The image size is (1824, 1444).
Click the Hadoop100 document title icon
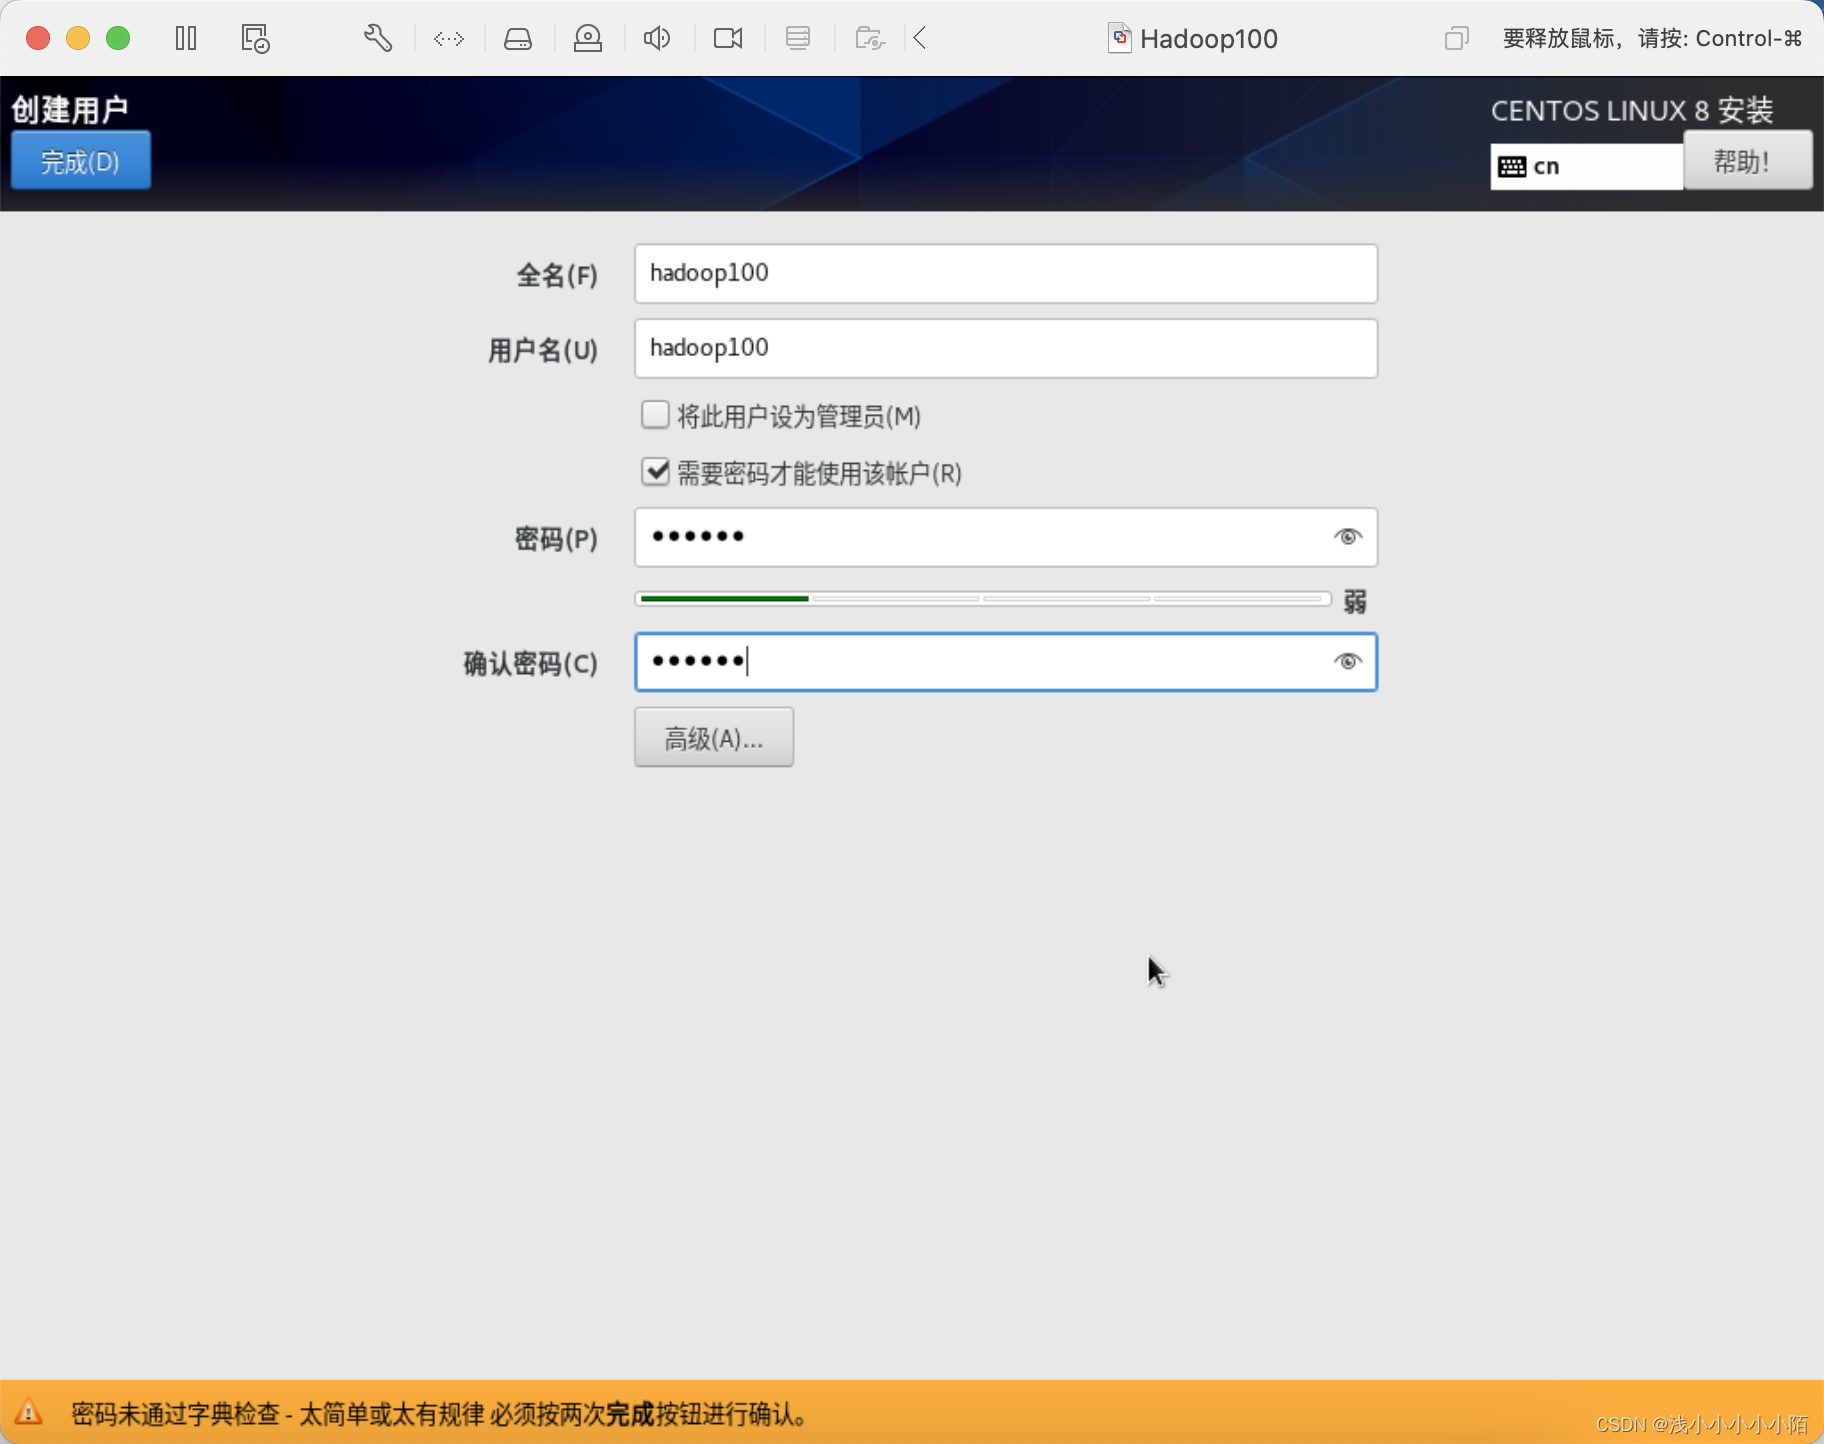coord(1120,39)
